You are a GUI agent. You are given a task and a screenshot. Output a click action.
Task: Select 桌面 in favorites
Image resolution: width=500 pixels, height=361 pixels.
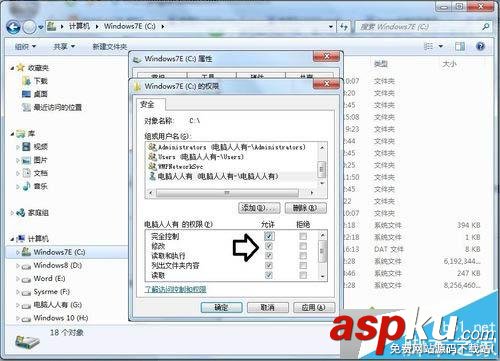pos(35,94)
